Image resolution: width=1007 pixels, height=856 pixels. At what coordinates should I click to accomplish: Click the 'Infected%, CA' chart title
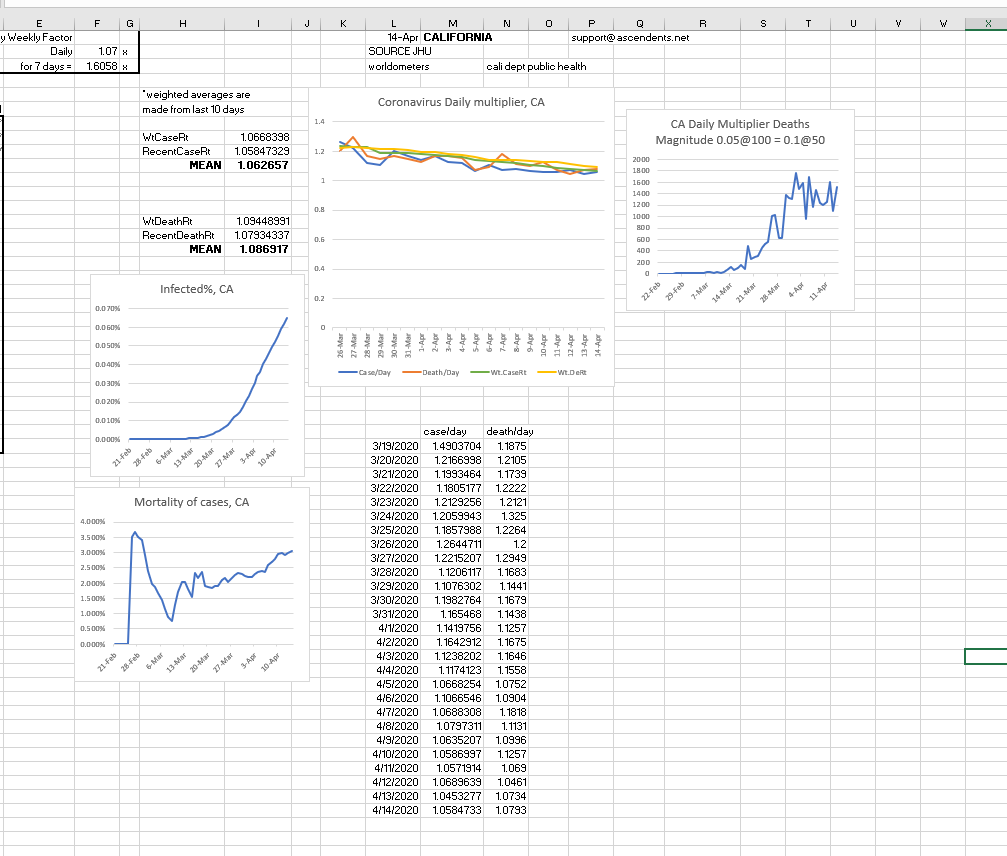tap(196, 289)
